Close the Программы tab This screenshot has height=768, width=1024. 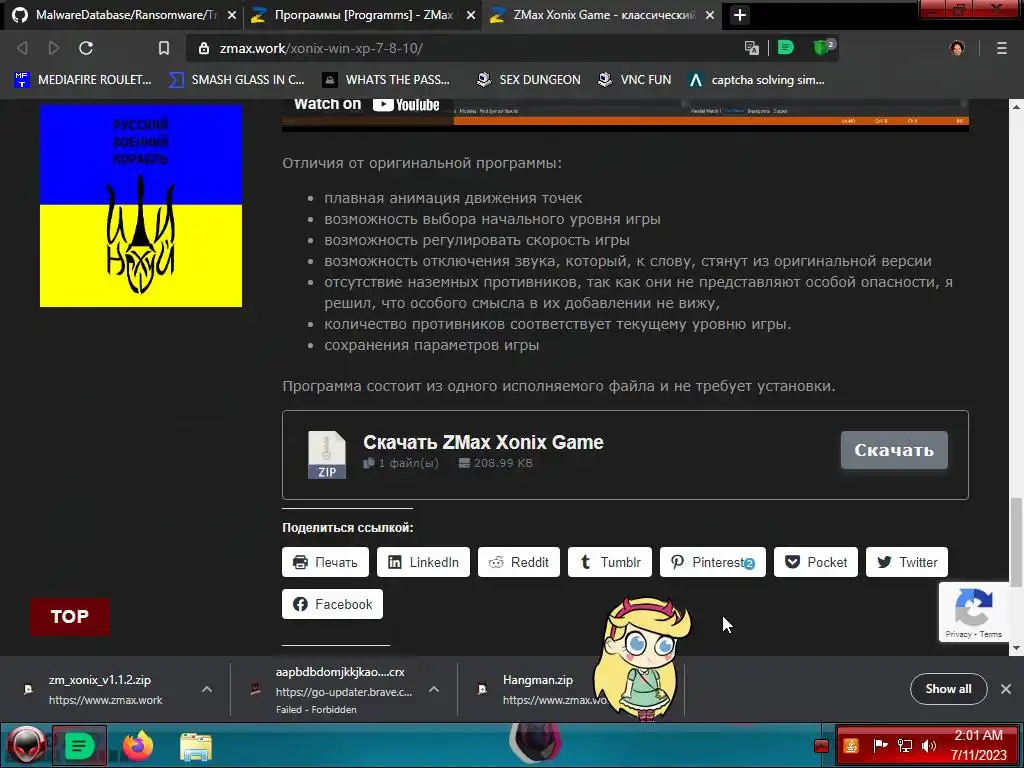coord(471,15)
